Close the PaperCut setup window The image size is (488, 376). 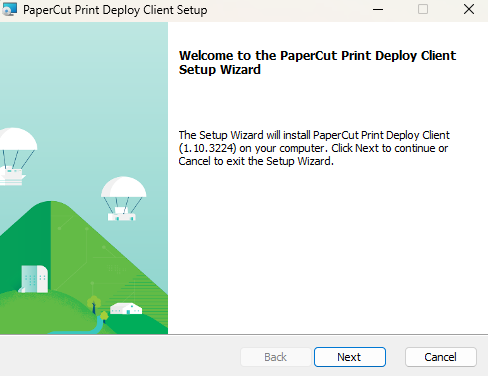point(469,9)
